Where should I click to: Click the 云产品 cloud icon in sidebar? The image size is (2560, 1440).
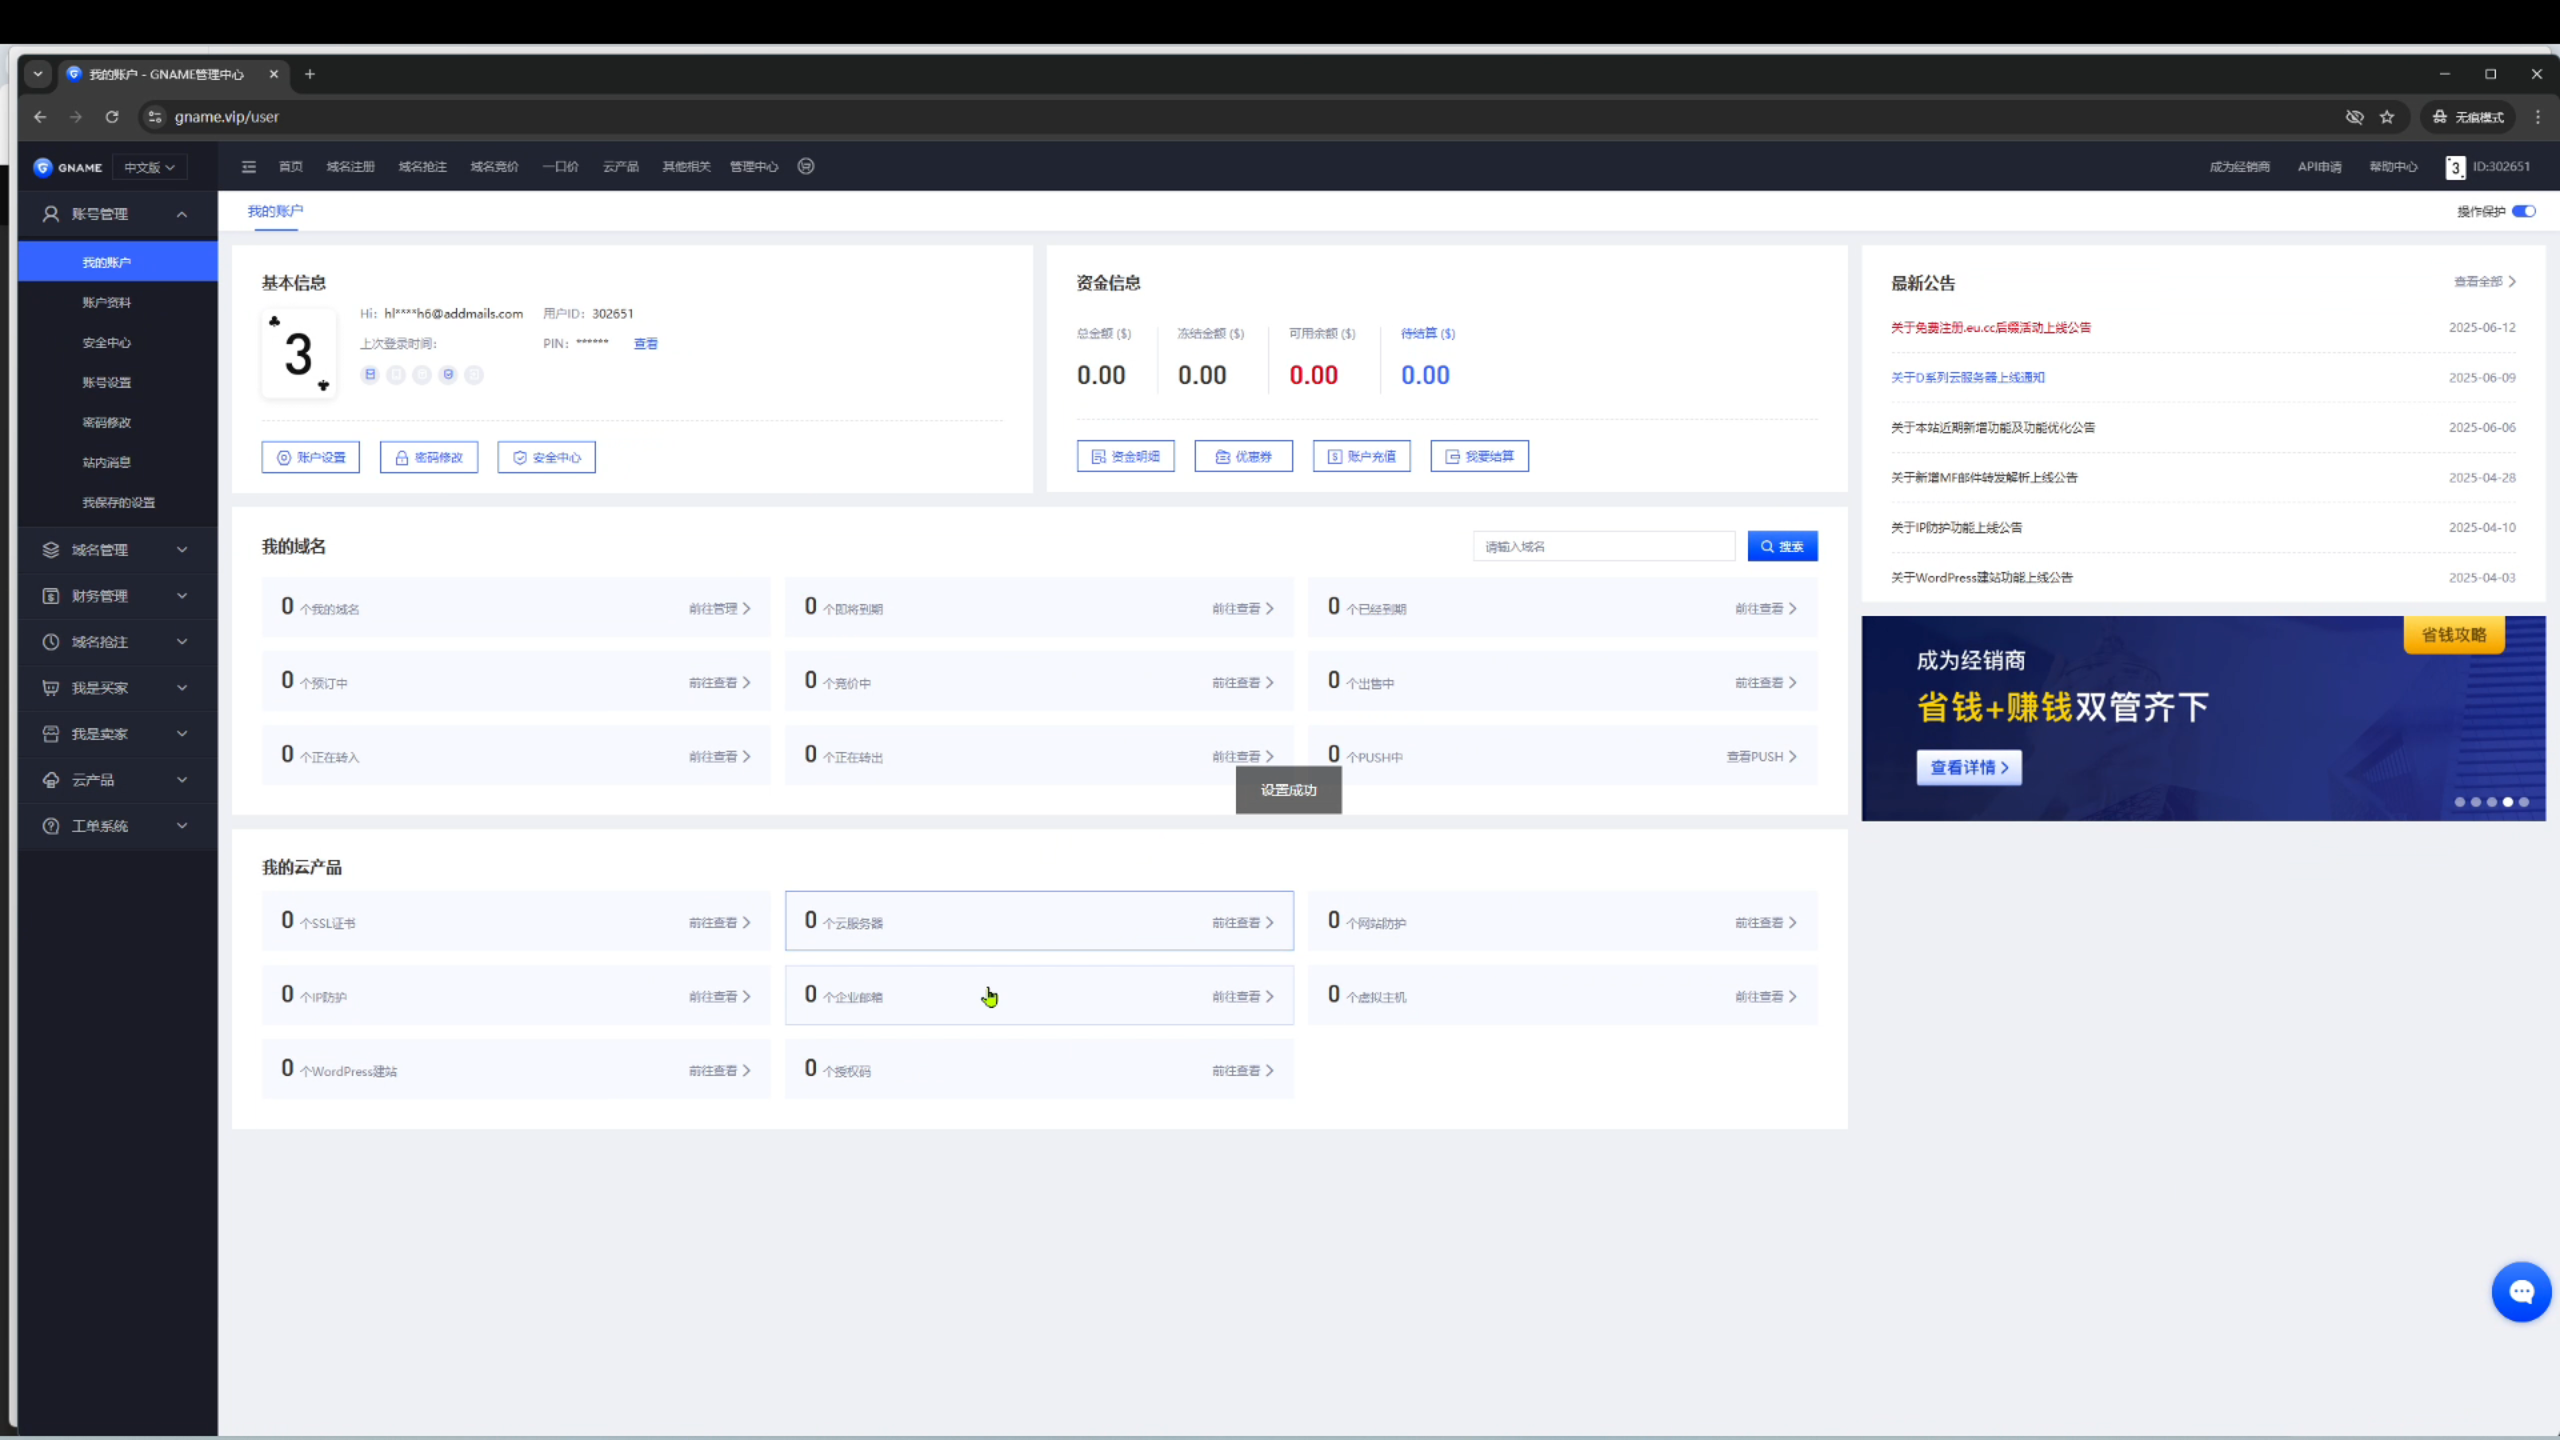coord(51,780)
